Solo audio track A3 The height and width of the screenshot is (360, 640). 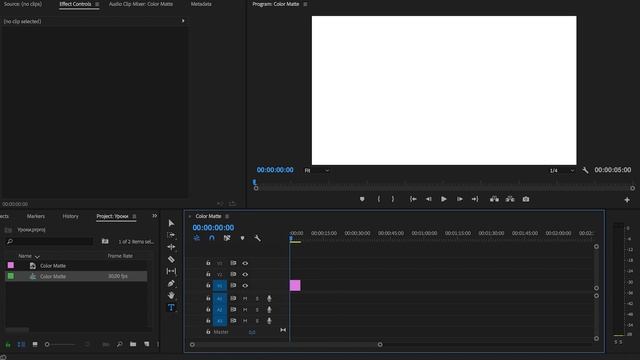257,321
